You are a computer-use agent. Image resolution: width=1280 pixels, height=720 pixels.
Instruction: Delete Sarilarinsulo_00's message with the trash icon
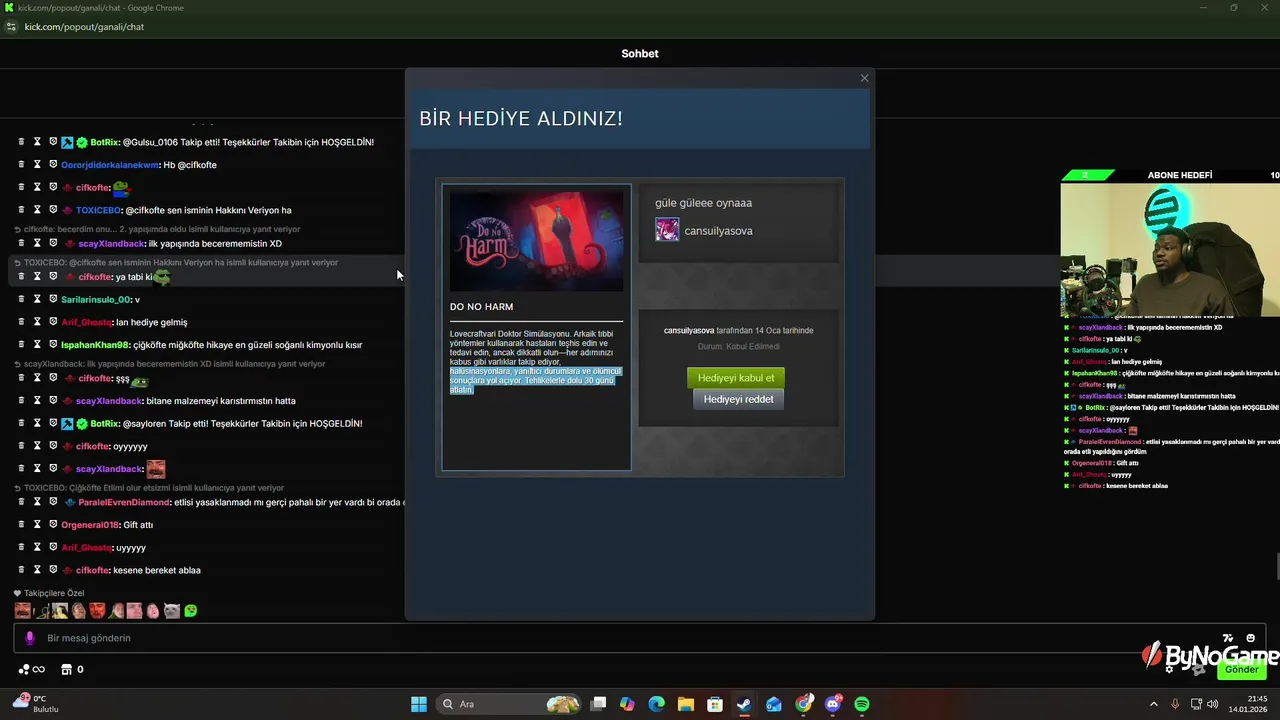tap(21, 300)
